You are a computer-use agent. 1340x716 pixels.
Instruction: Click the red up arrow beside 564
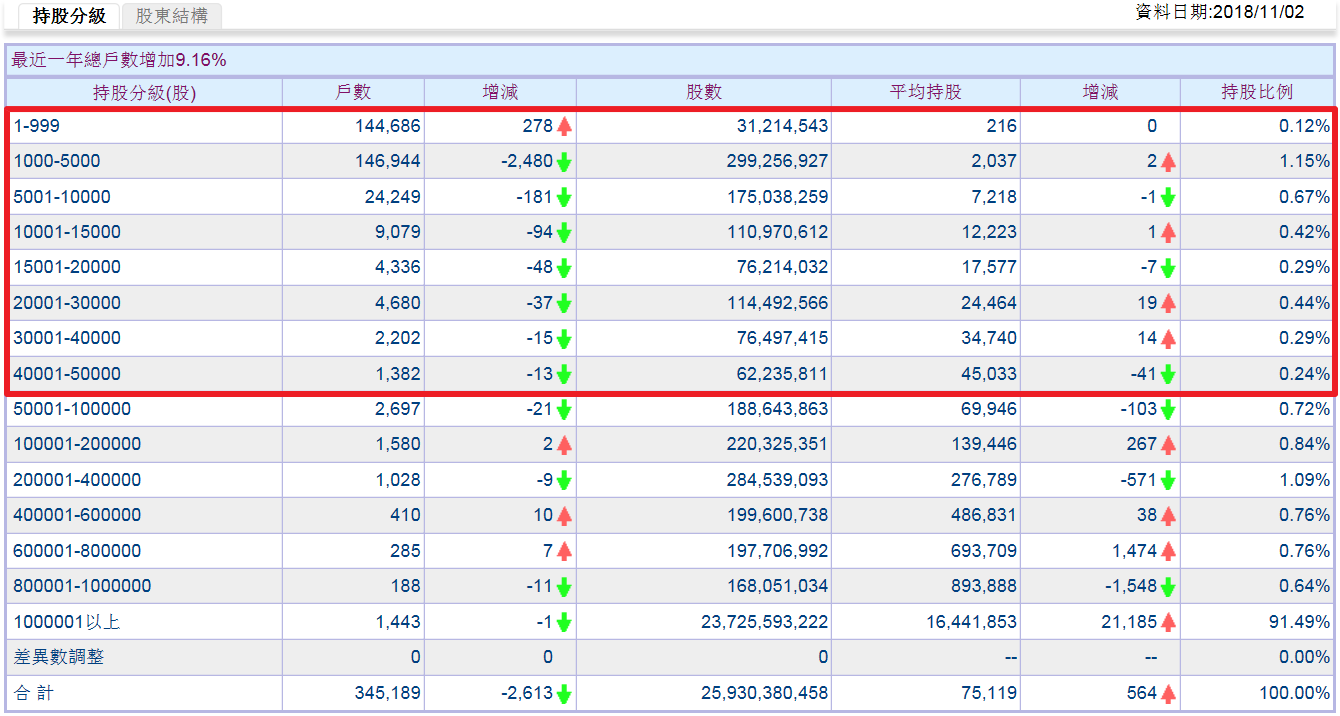click(1168, 693)
